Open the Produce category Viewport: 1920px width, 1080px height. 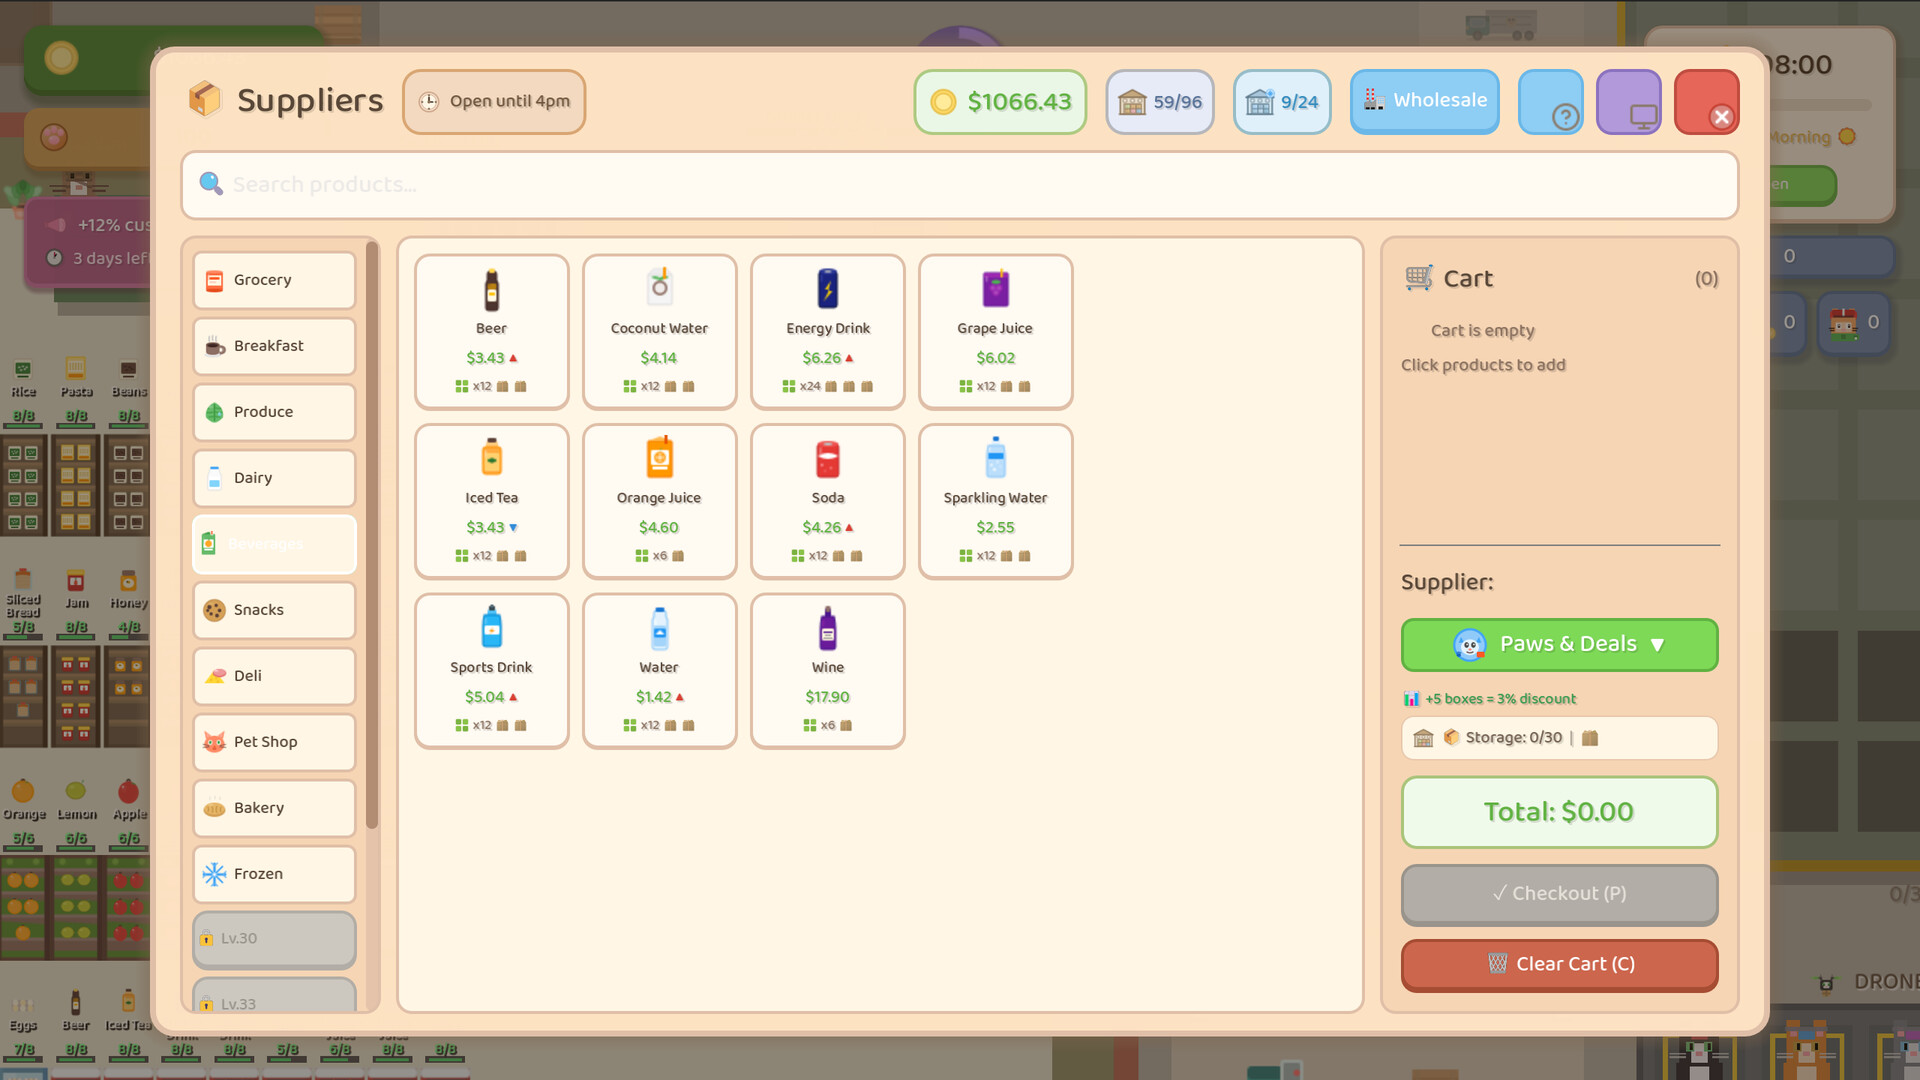[274, 412]
